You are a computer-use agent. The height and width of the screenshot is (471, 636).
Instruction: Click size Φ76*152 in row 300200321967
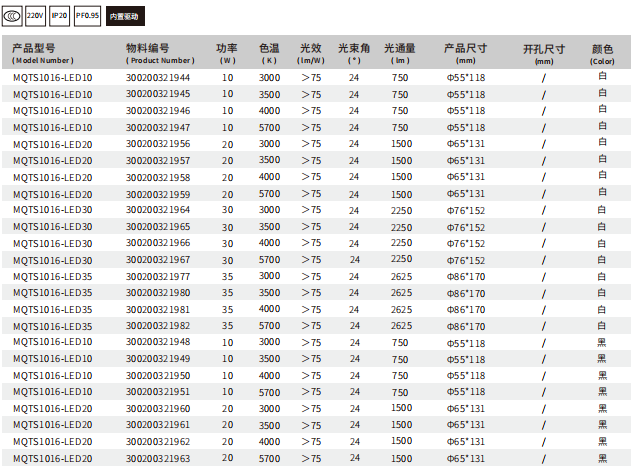(x=466, y=260)
